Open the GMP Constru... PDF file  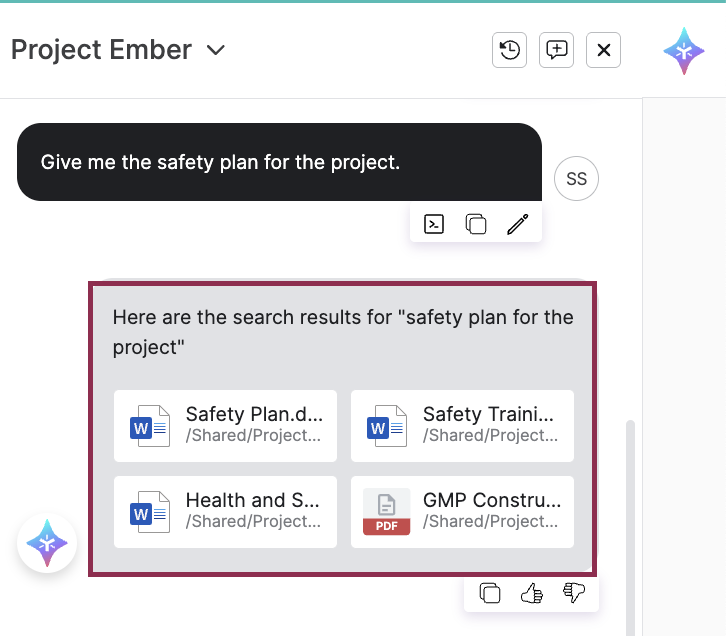(x=462, y=511)
